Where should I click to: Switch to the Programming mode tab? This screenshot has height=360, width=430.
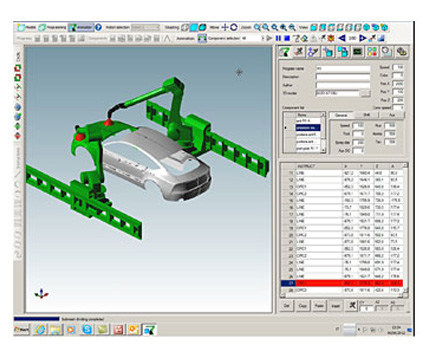[53, 27]
